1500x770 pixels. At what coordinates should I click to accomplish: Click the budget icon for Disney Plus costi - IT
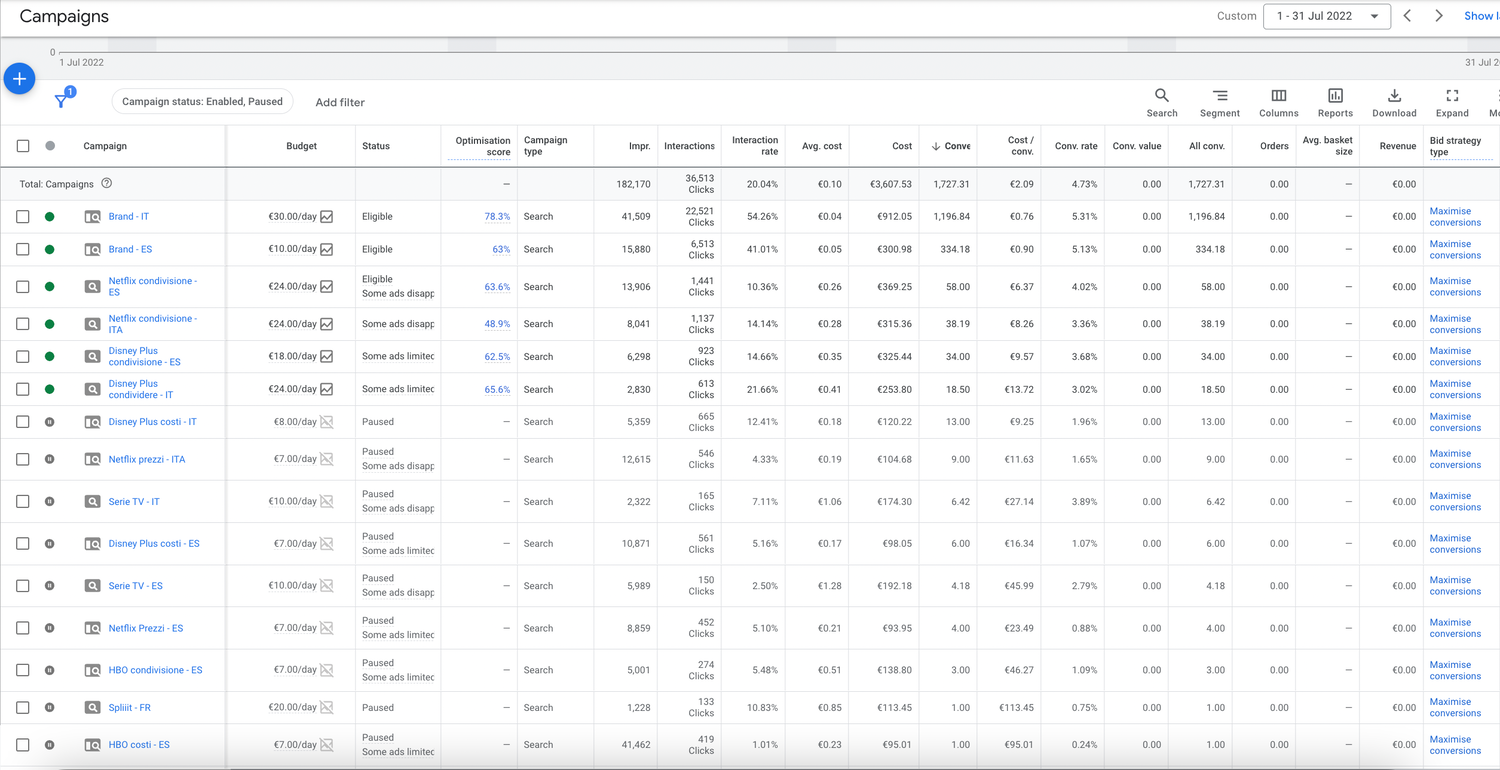326,422
